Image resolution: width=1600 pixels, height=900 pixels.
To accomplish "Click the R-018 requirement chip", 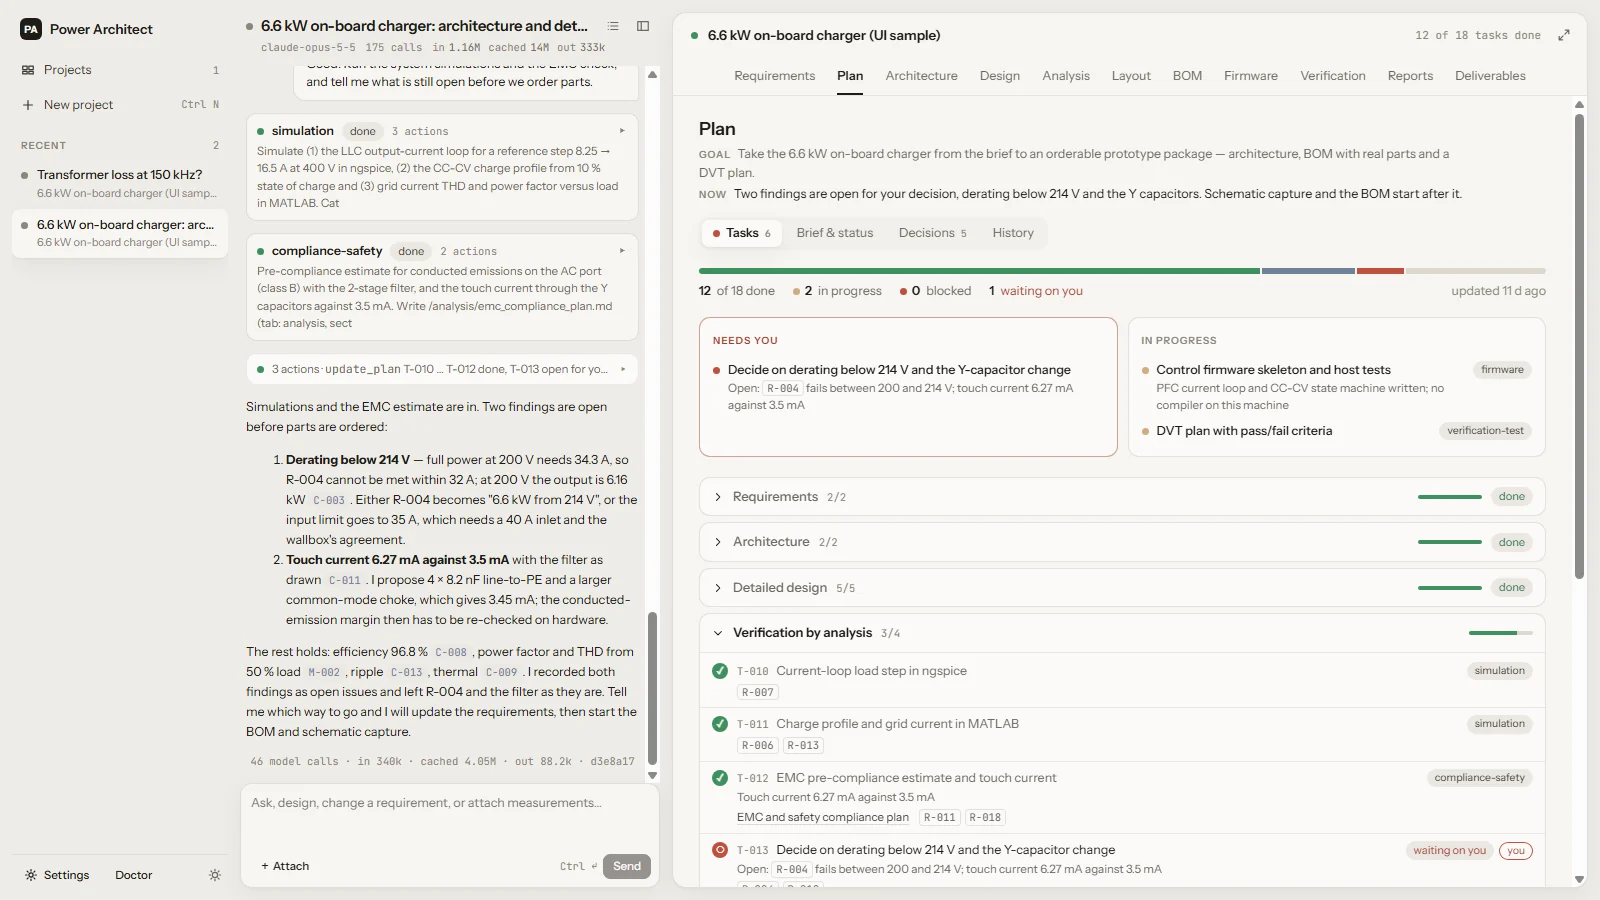I will click(x=985, y=817).
